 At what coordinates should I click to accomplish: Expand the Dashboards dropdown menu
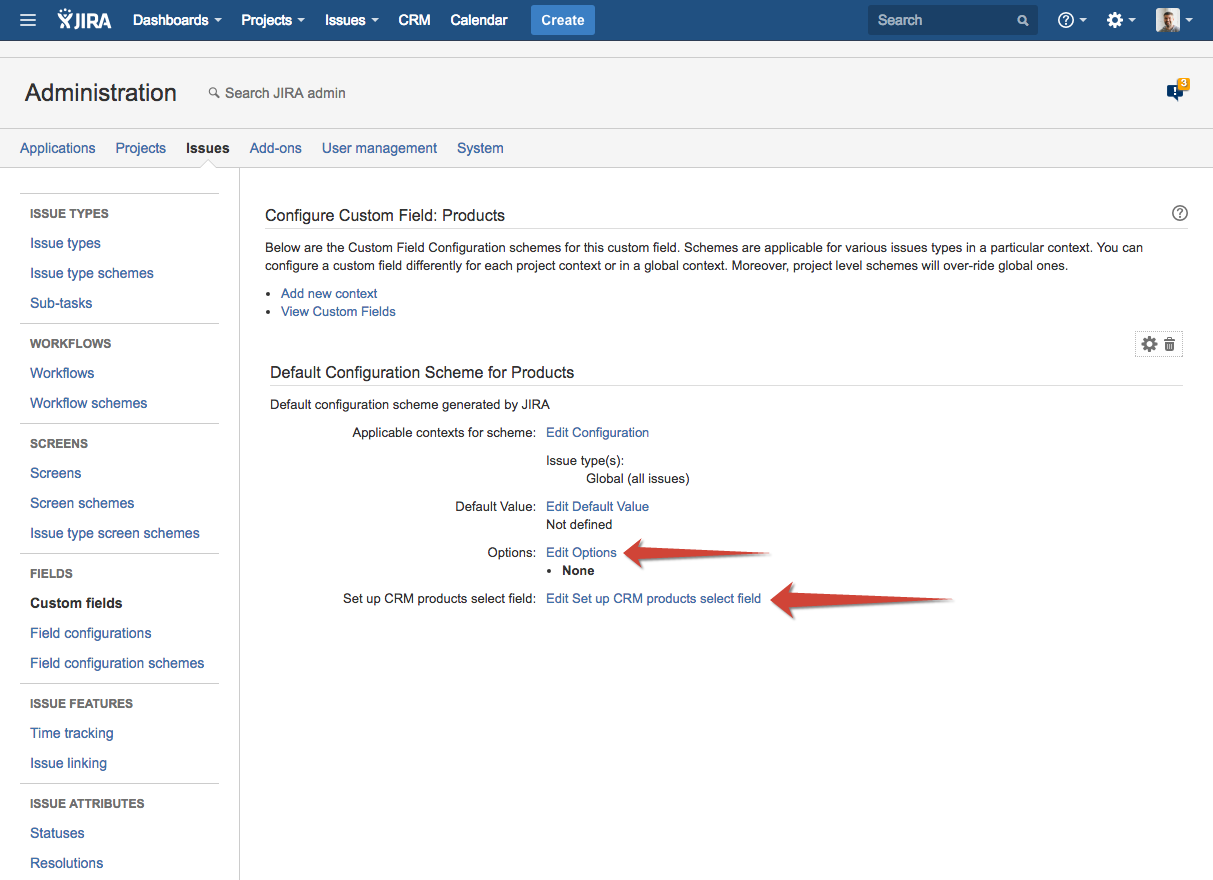(x=177, y=20)
